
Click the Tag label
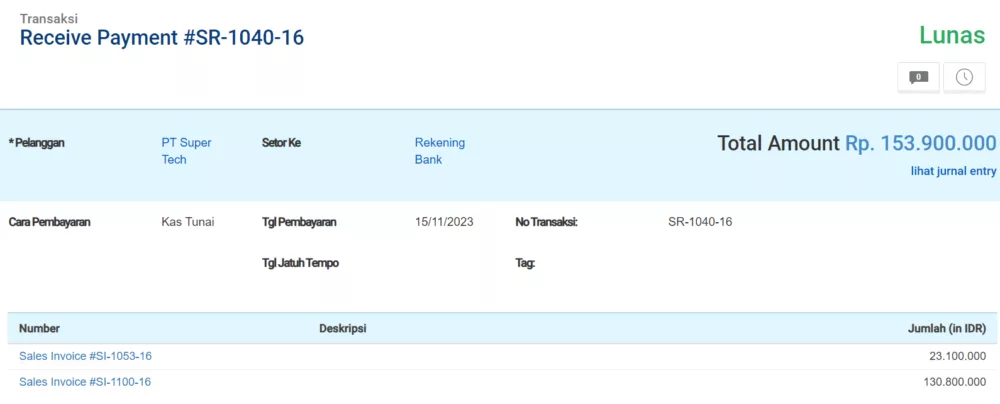(525, 263)
